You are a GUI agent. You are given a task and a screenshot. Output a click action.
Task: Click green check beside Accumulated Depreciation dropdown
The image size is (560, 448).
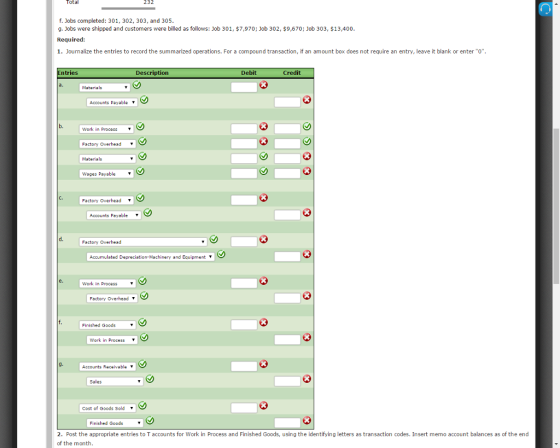tap(221, 254)
